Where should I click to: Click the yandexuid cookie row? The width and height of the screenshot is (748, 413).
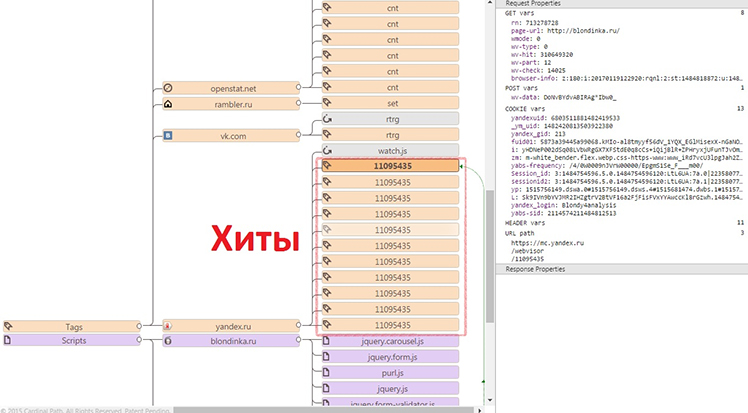point(565,118)
